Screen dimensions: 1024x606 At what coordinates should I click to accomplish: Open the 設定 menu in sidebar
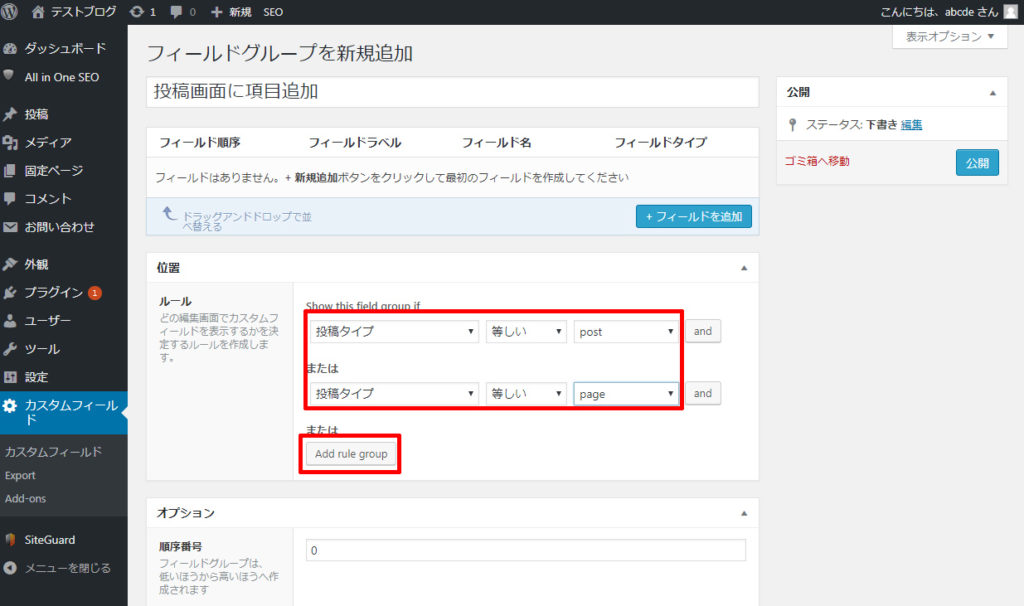click(36, 377)
